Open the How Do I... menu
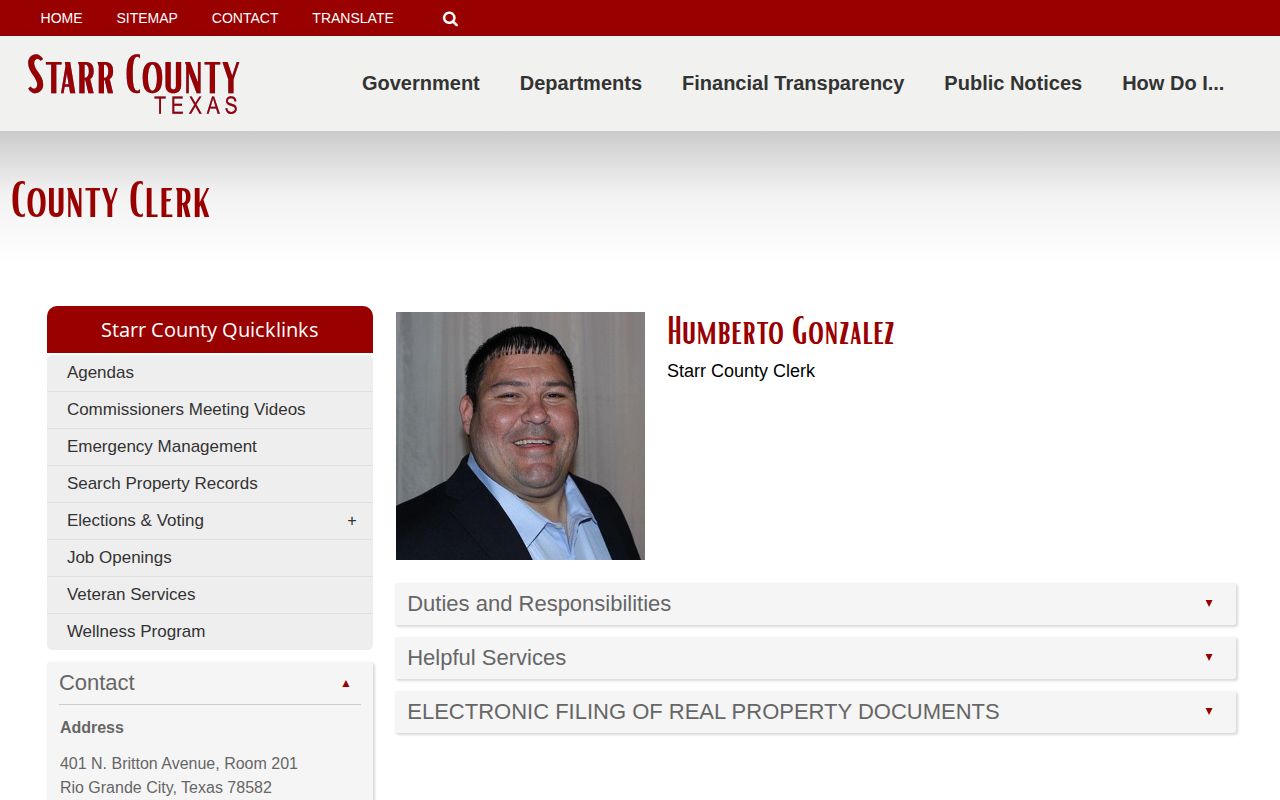Viewport: 1280px width, 800px height. point(1173,83)
